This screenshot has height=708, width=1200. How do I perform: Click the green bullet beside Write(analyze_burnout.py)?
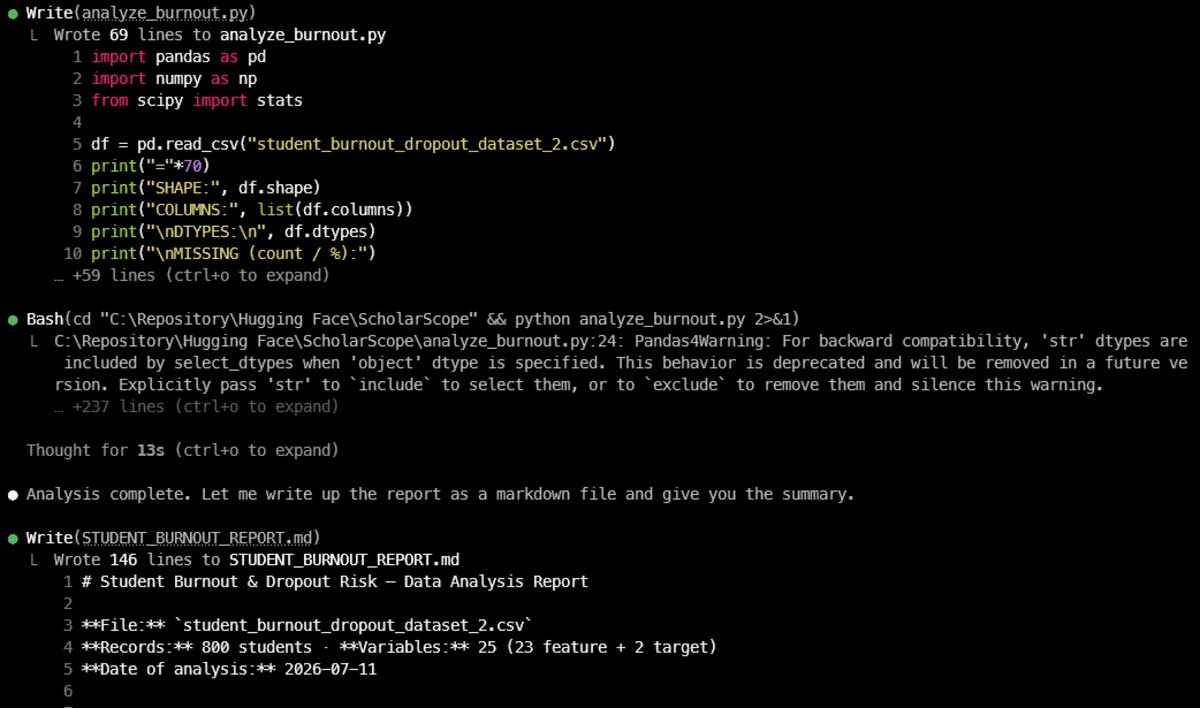click(x=12, y=13)
